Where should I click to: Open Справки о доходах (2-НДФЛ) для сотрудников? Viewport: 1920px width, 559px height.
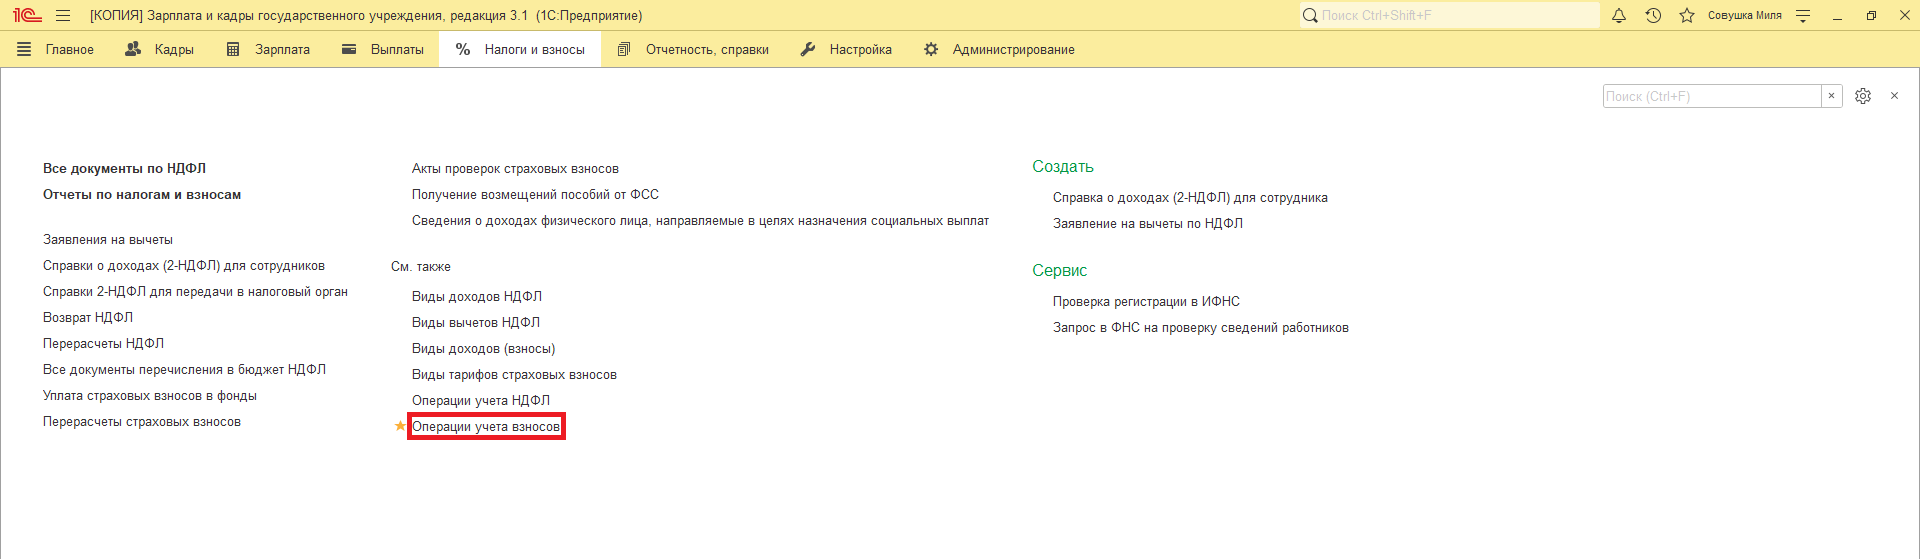tap(184, 265)
